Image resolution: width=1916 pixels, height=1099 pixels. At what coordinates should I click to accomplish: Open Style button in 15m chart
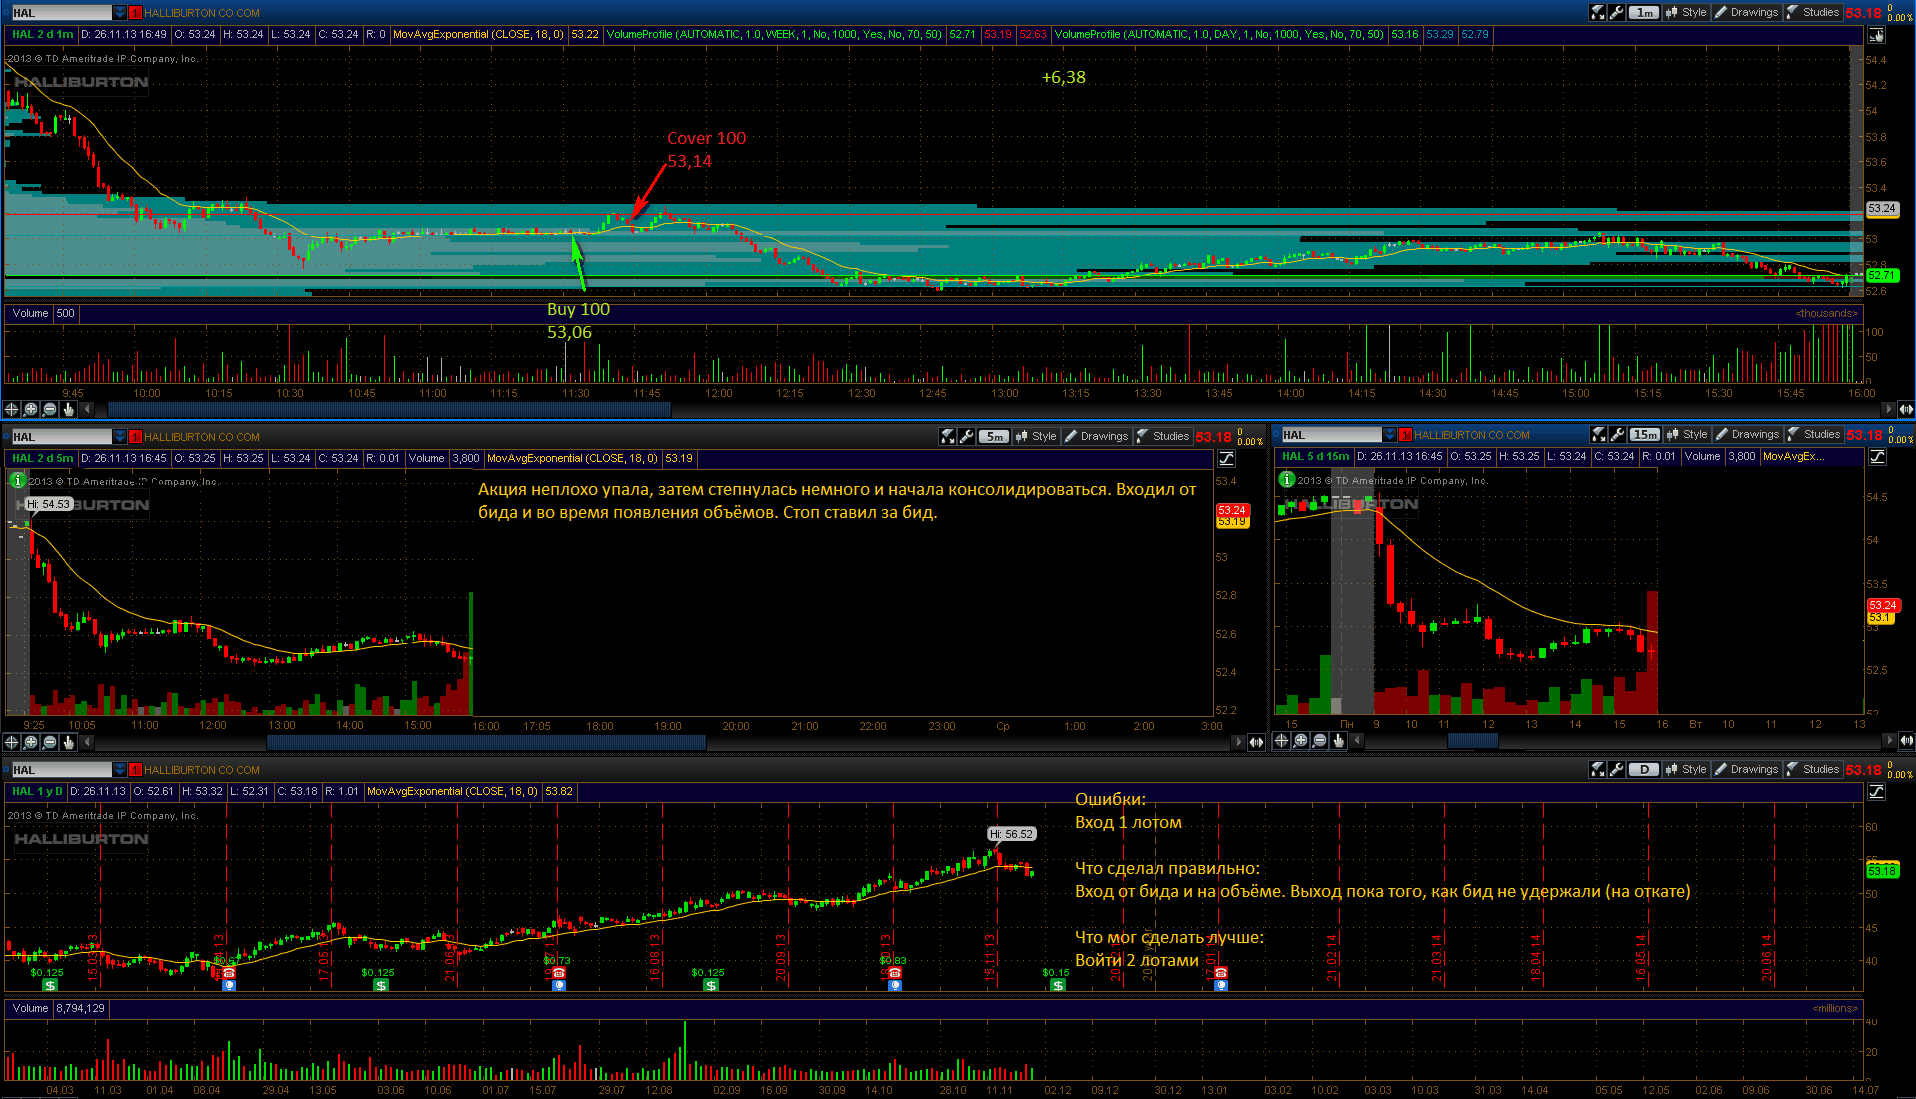point(1687,435)
